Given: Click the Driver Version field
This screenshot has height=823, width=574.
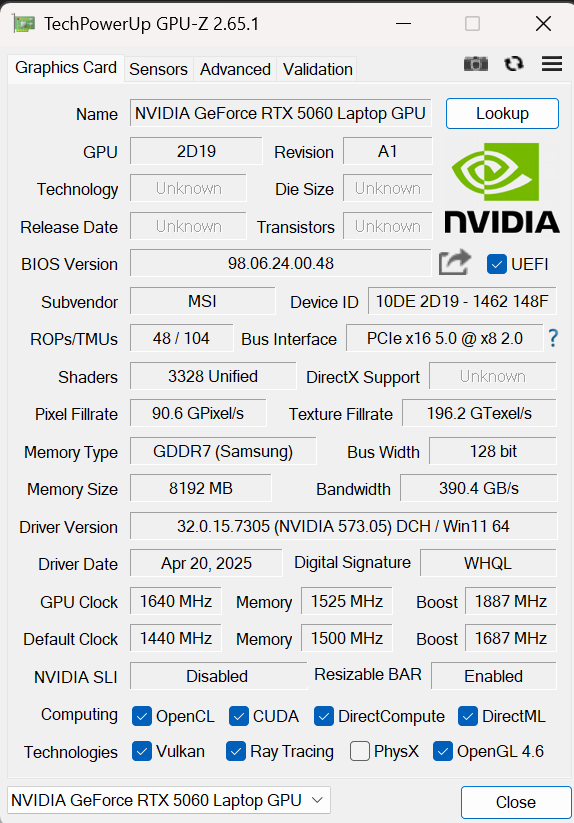Looking at the screenshot, I should tap(343, 526).
